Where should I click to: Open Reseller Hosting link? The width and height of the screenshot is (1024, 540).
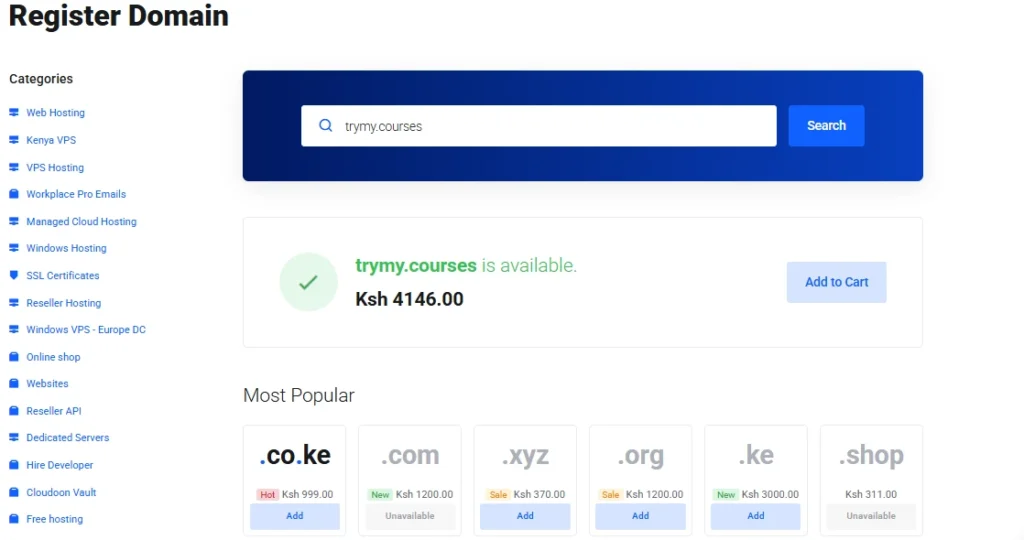tap(63, 303)
